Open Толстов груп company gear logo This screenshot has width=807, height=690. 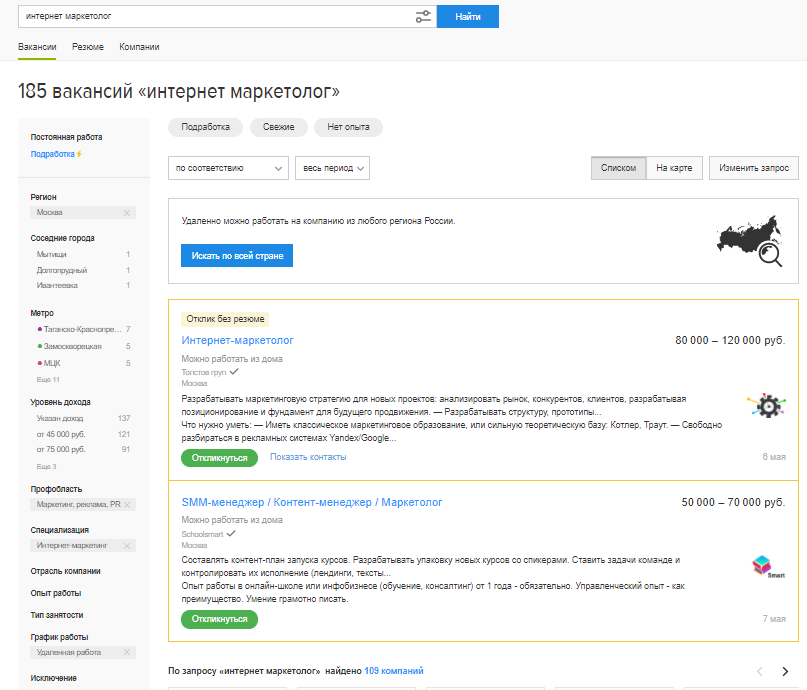coord(767,406)
